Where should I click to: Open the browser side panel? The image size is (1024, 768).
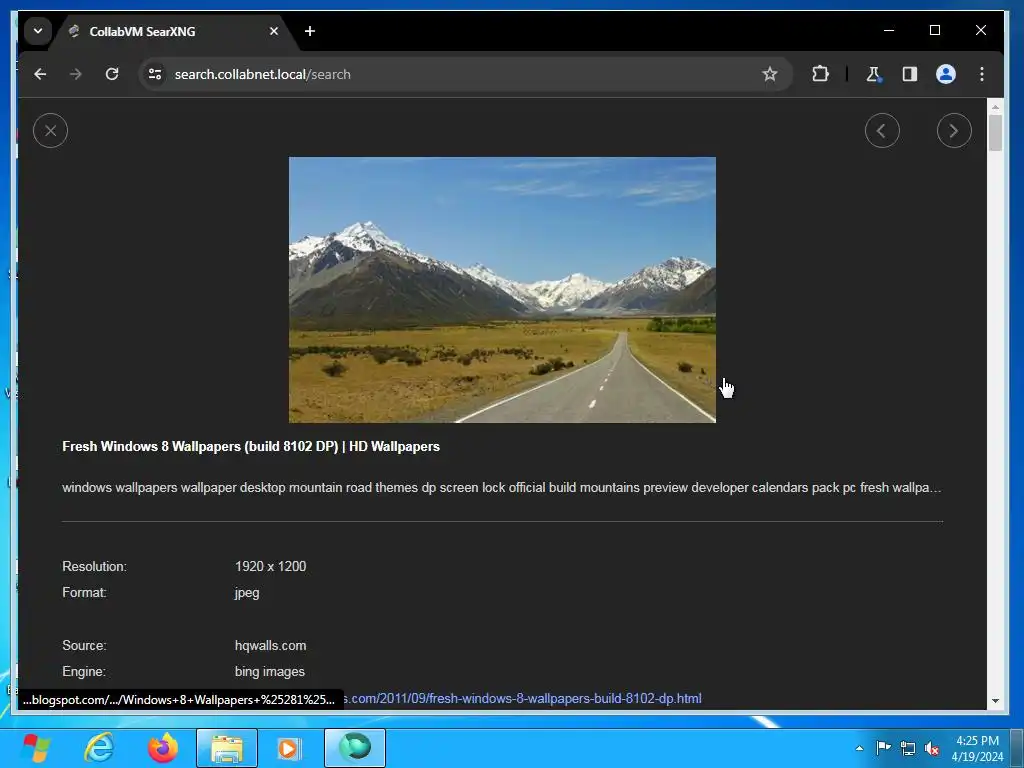(x=909, y=74)
